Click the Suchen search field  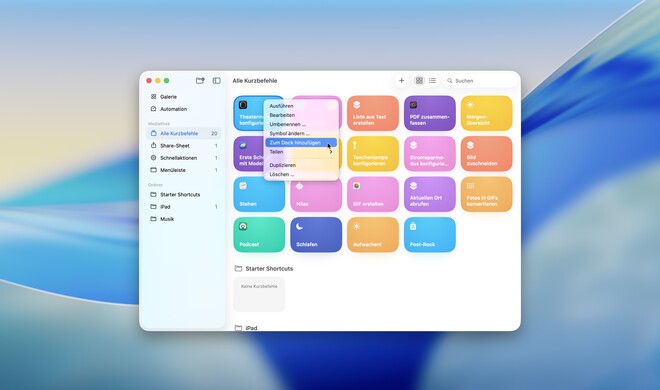point(480,80)
